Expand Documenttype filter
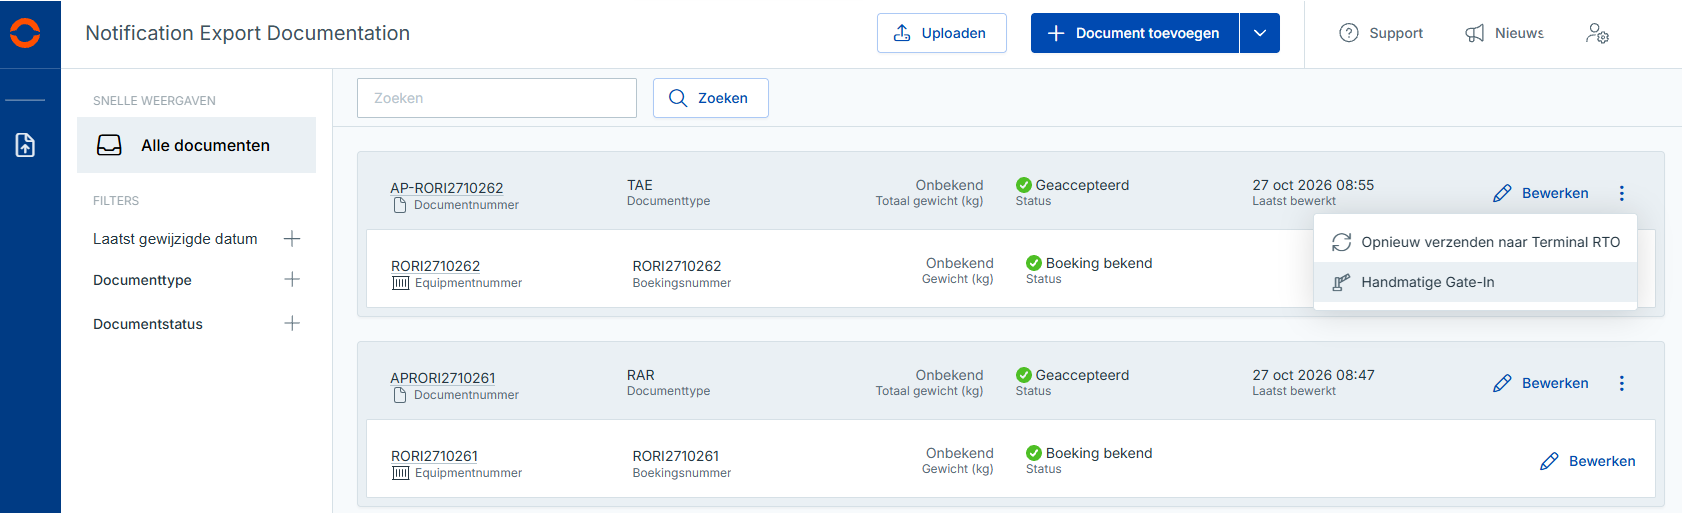The image size is (1682, 513). pos(292,279)
